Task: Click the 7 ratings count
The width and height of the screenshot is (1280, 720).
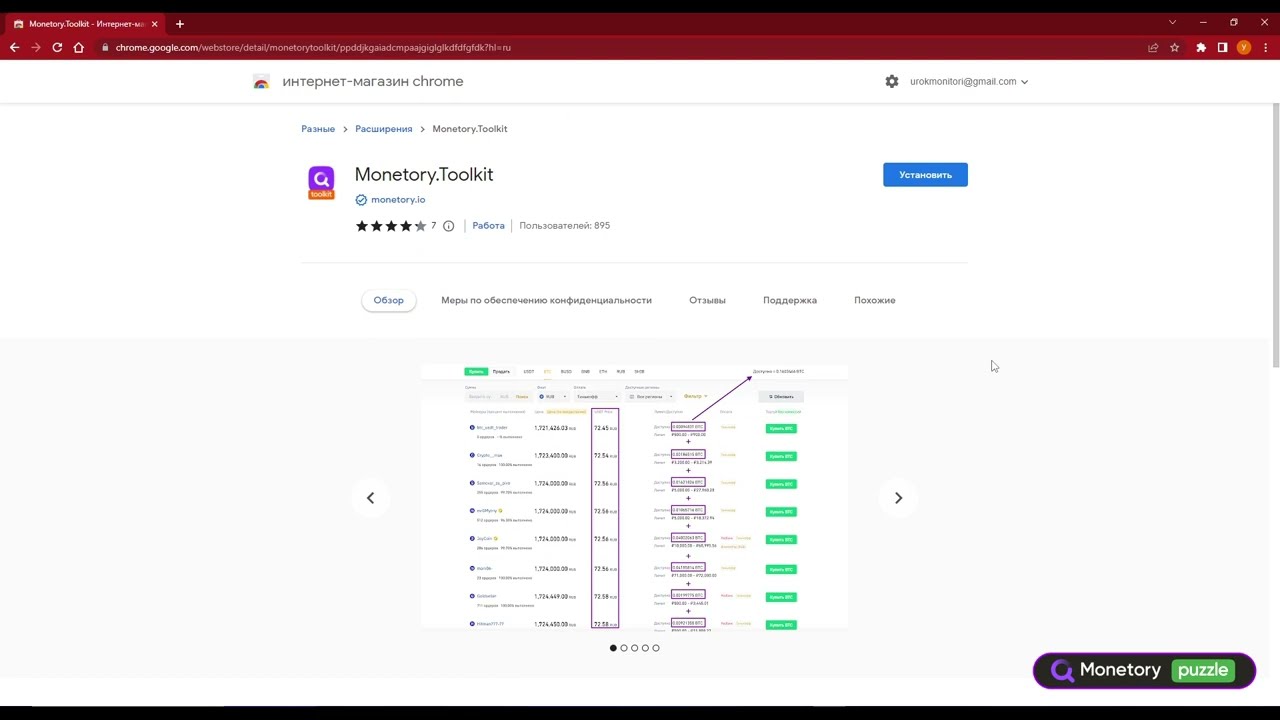Action: pos(433,226)
